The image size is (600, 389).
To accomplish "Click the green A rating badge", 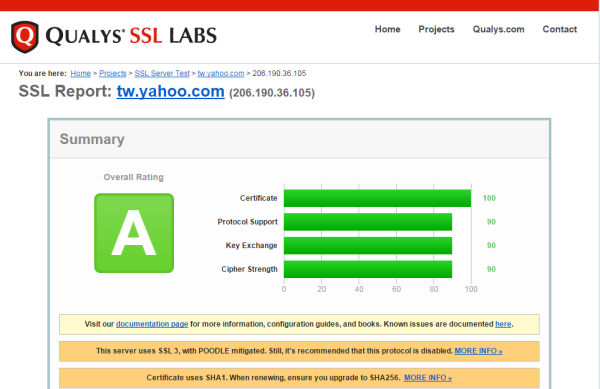I will [x=134, y=233].
